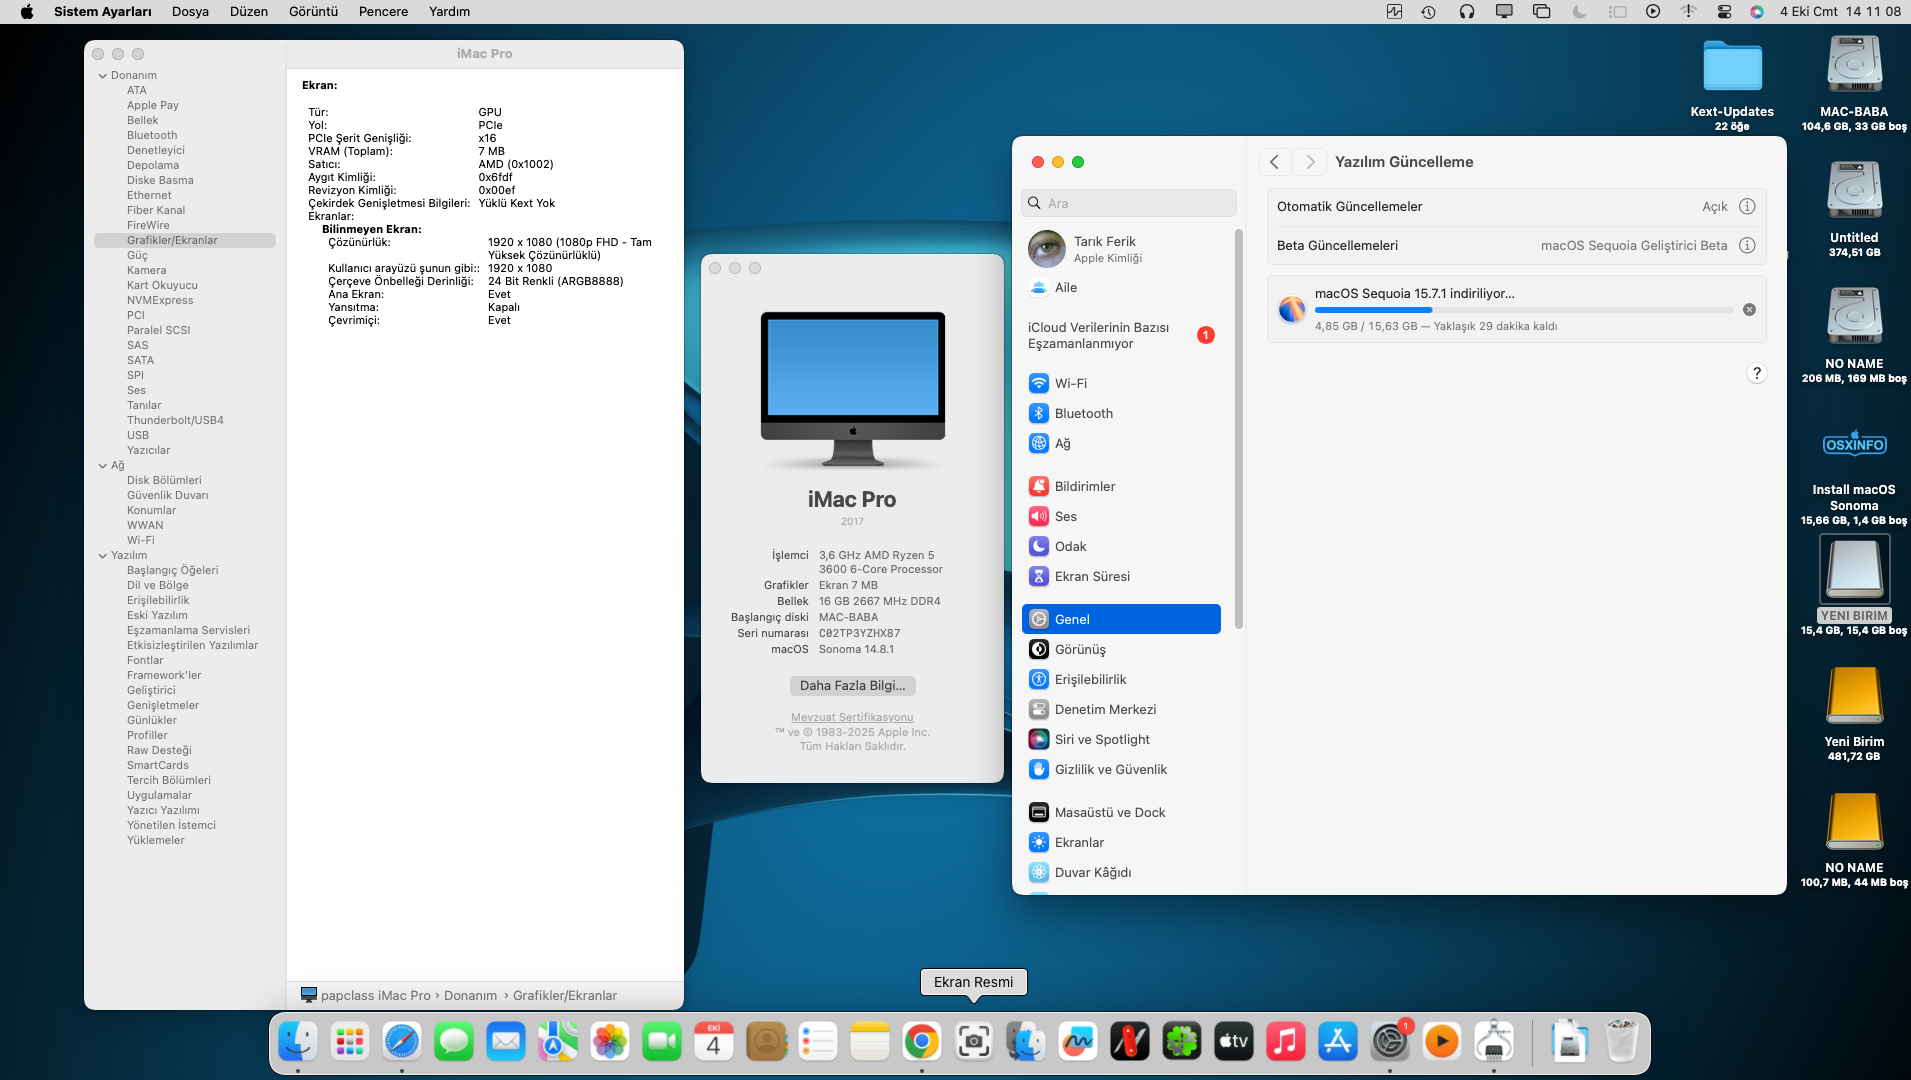Click the macOS download progress bar
The width and height of the screenshot is (1911, 1080).
[1523, 310]
